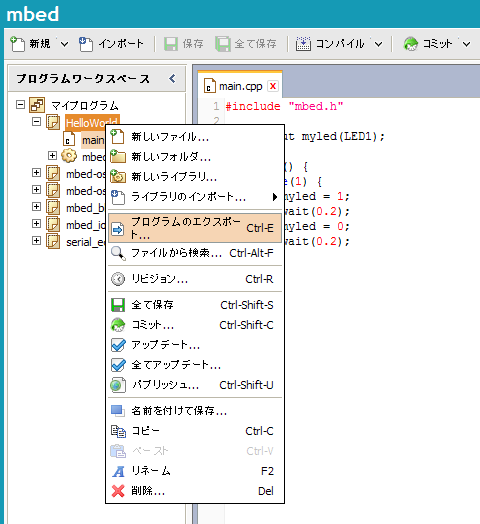
Task: Expand the serial_e program node
Action: pos(36,241)
